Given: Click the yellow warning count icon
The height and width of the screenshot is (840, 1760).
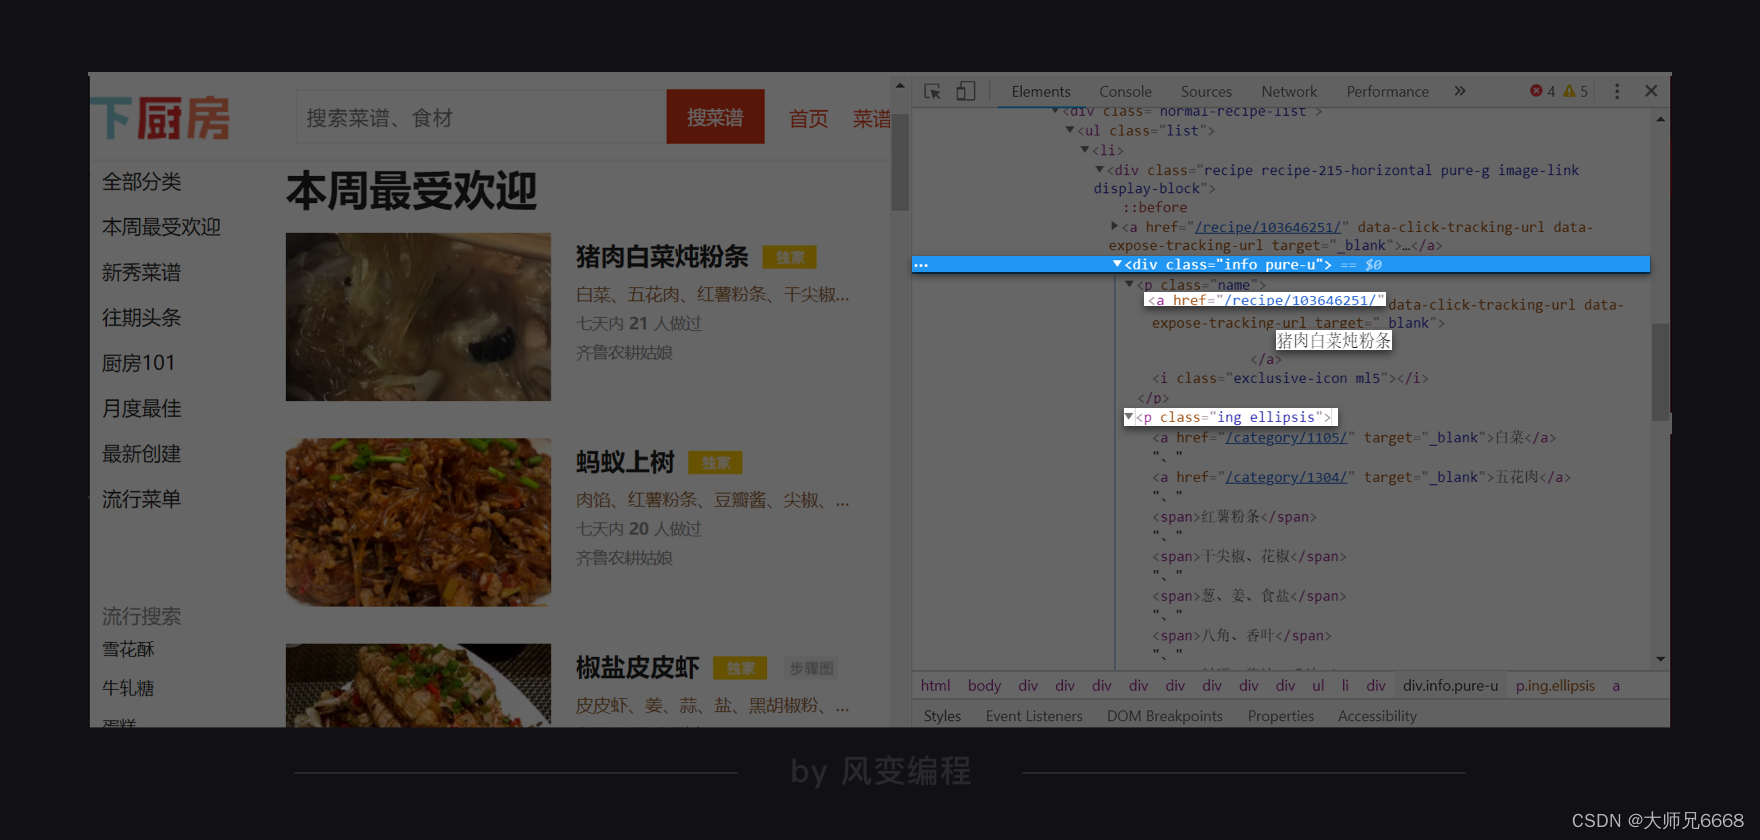Looking at the screenshot, I should pyautogui.click(x=1569, y=91).
